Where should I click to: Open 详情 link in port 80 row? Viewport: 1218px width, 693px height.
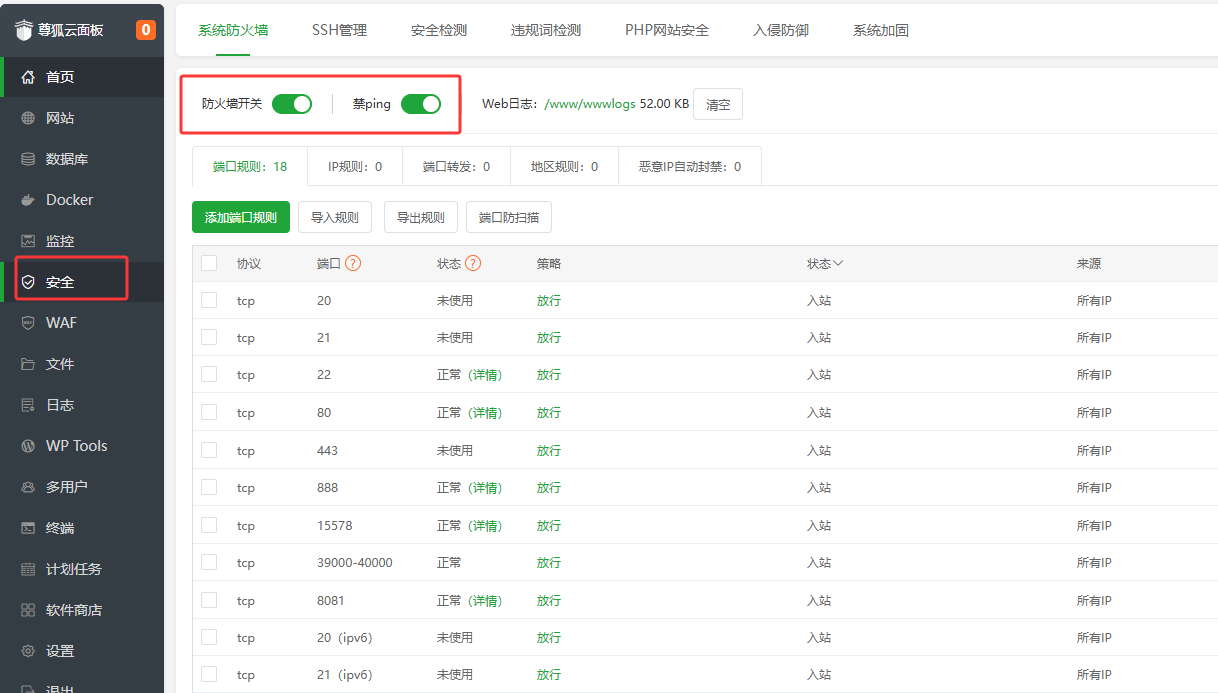tap(485, 412)
